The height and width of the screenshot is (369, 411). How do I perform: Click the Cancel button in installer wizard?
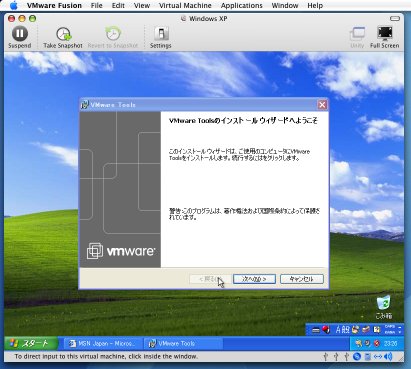click(x=302, y=279)
